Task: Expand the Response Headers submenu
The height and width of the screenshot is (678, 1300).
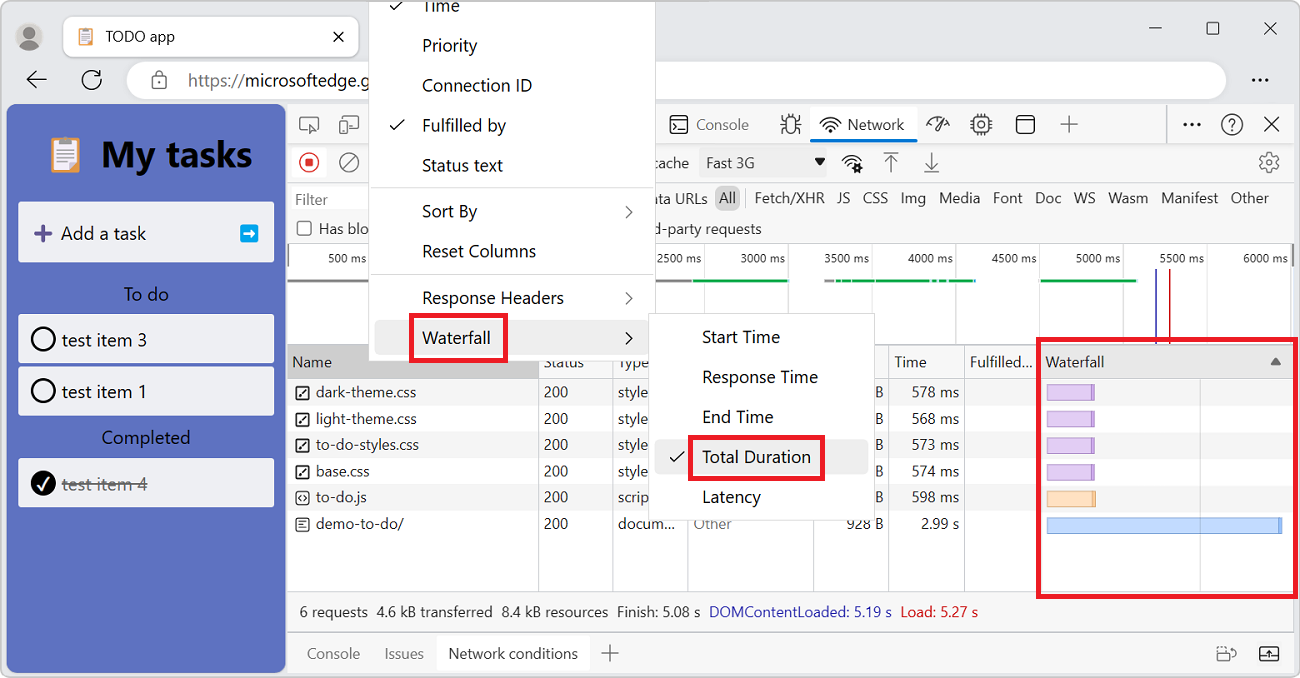Action: tap(493, 297)
